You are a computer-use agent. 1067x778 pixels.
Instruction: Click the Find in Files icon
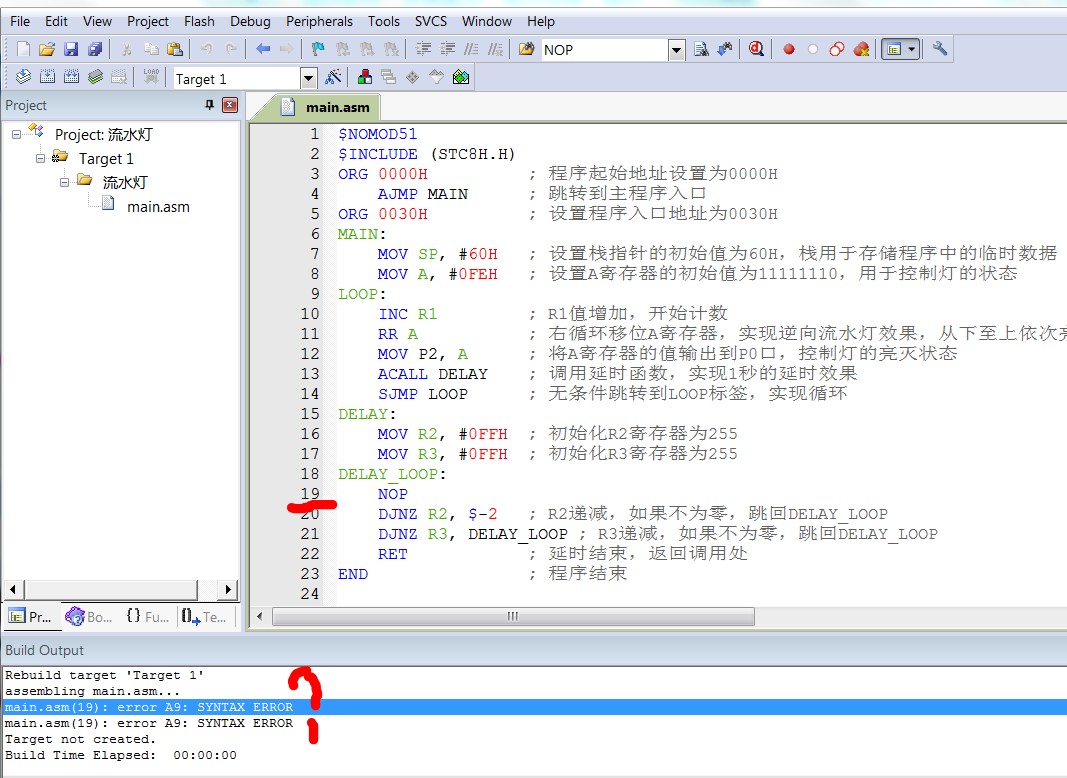(527, 49)
